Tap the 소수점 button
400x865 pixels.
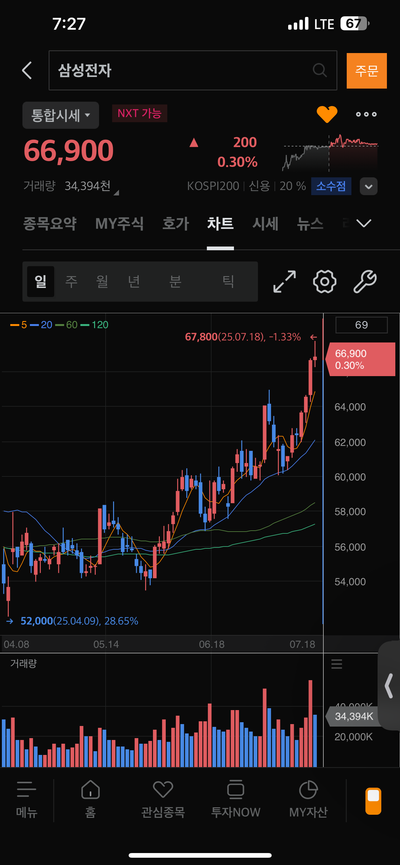(331, 186)
